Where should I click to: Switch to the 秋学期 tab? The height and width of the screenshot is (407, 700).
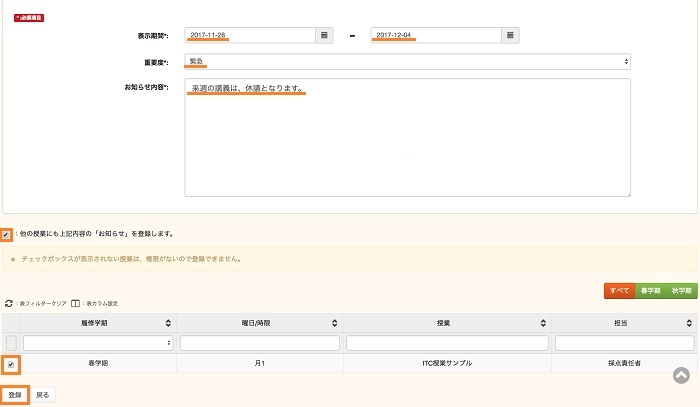(682, 290)
